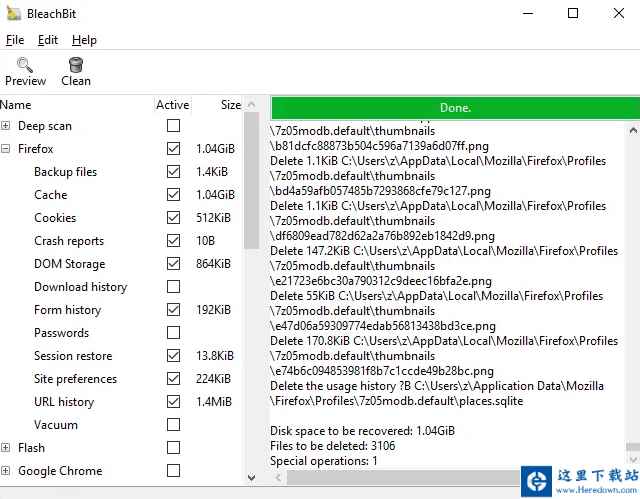Enable the Flash checkbox
640x499 pixels.
coord(173,448)
